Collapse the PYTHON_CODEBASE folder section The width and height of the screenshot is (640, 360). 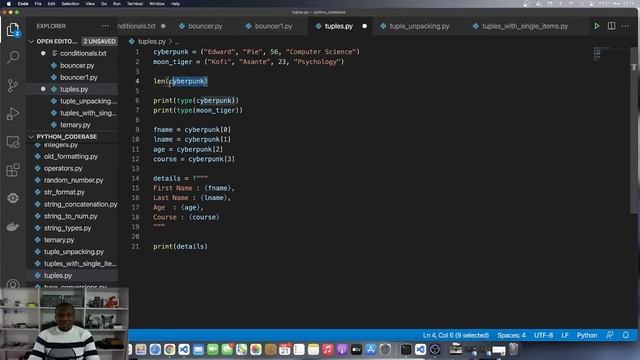point(31,137)
